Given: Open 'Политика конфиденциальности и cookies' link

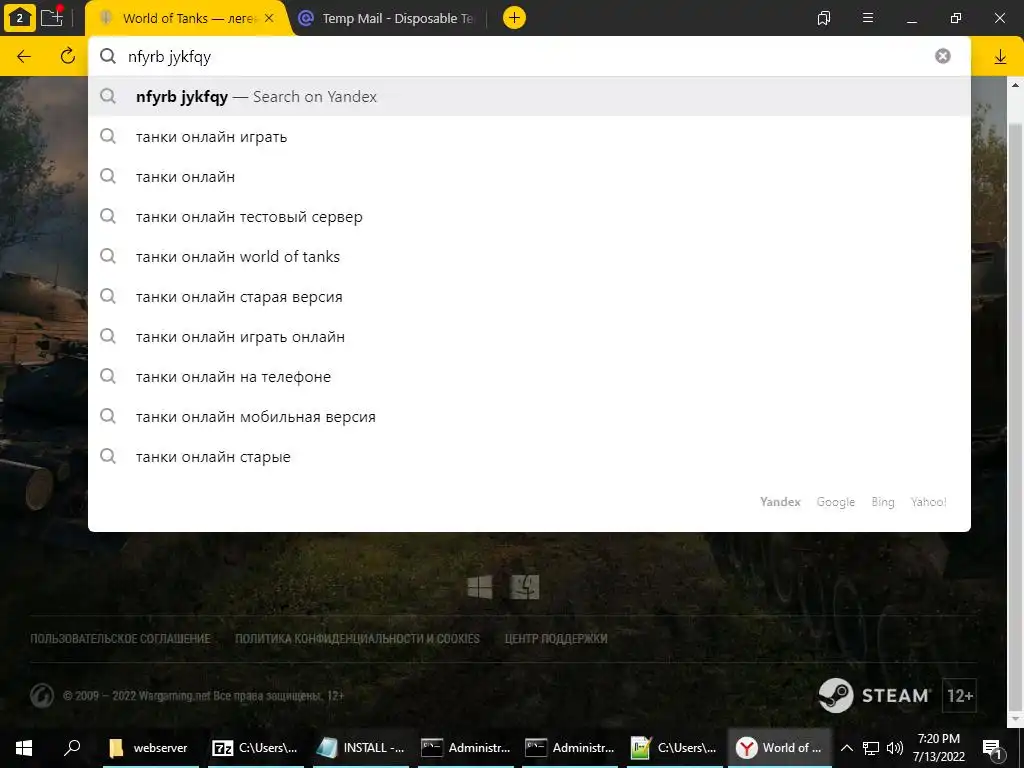Looking at the screenshot, I should [357, 639].
